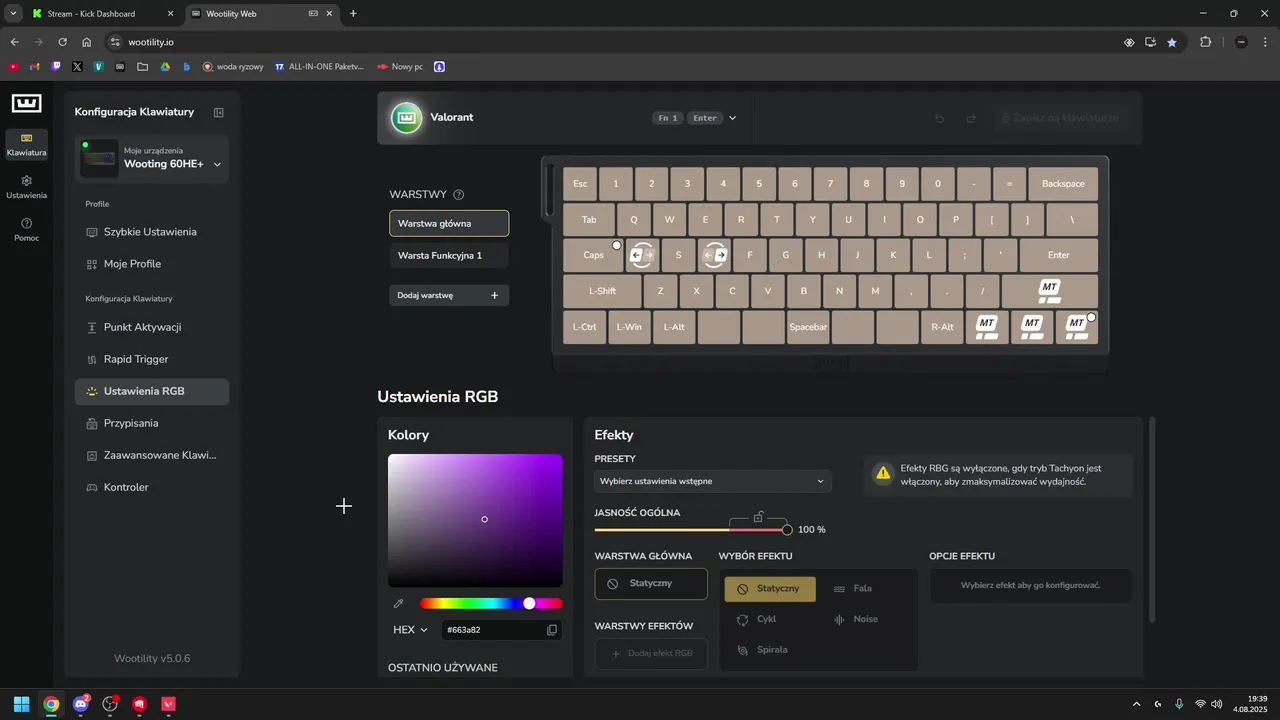Select Warsta Funkcyjna 1 layer
Screen dimensions: 1280x720
coord(449,255)
